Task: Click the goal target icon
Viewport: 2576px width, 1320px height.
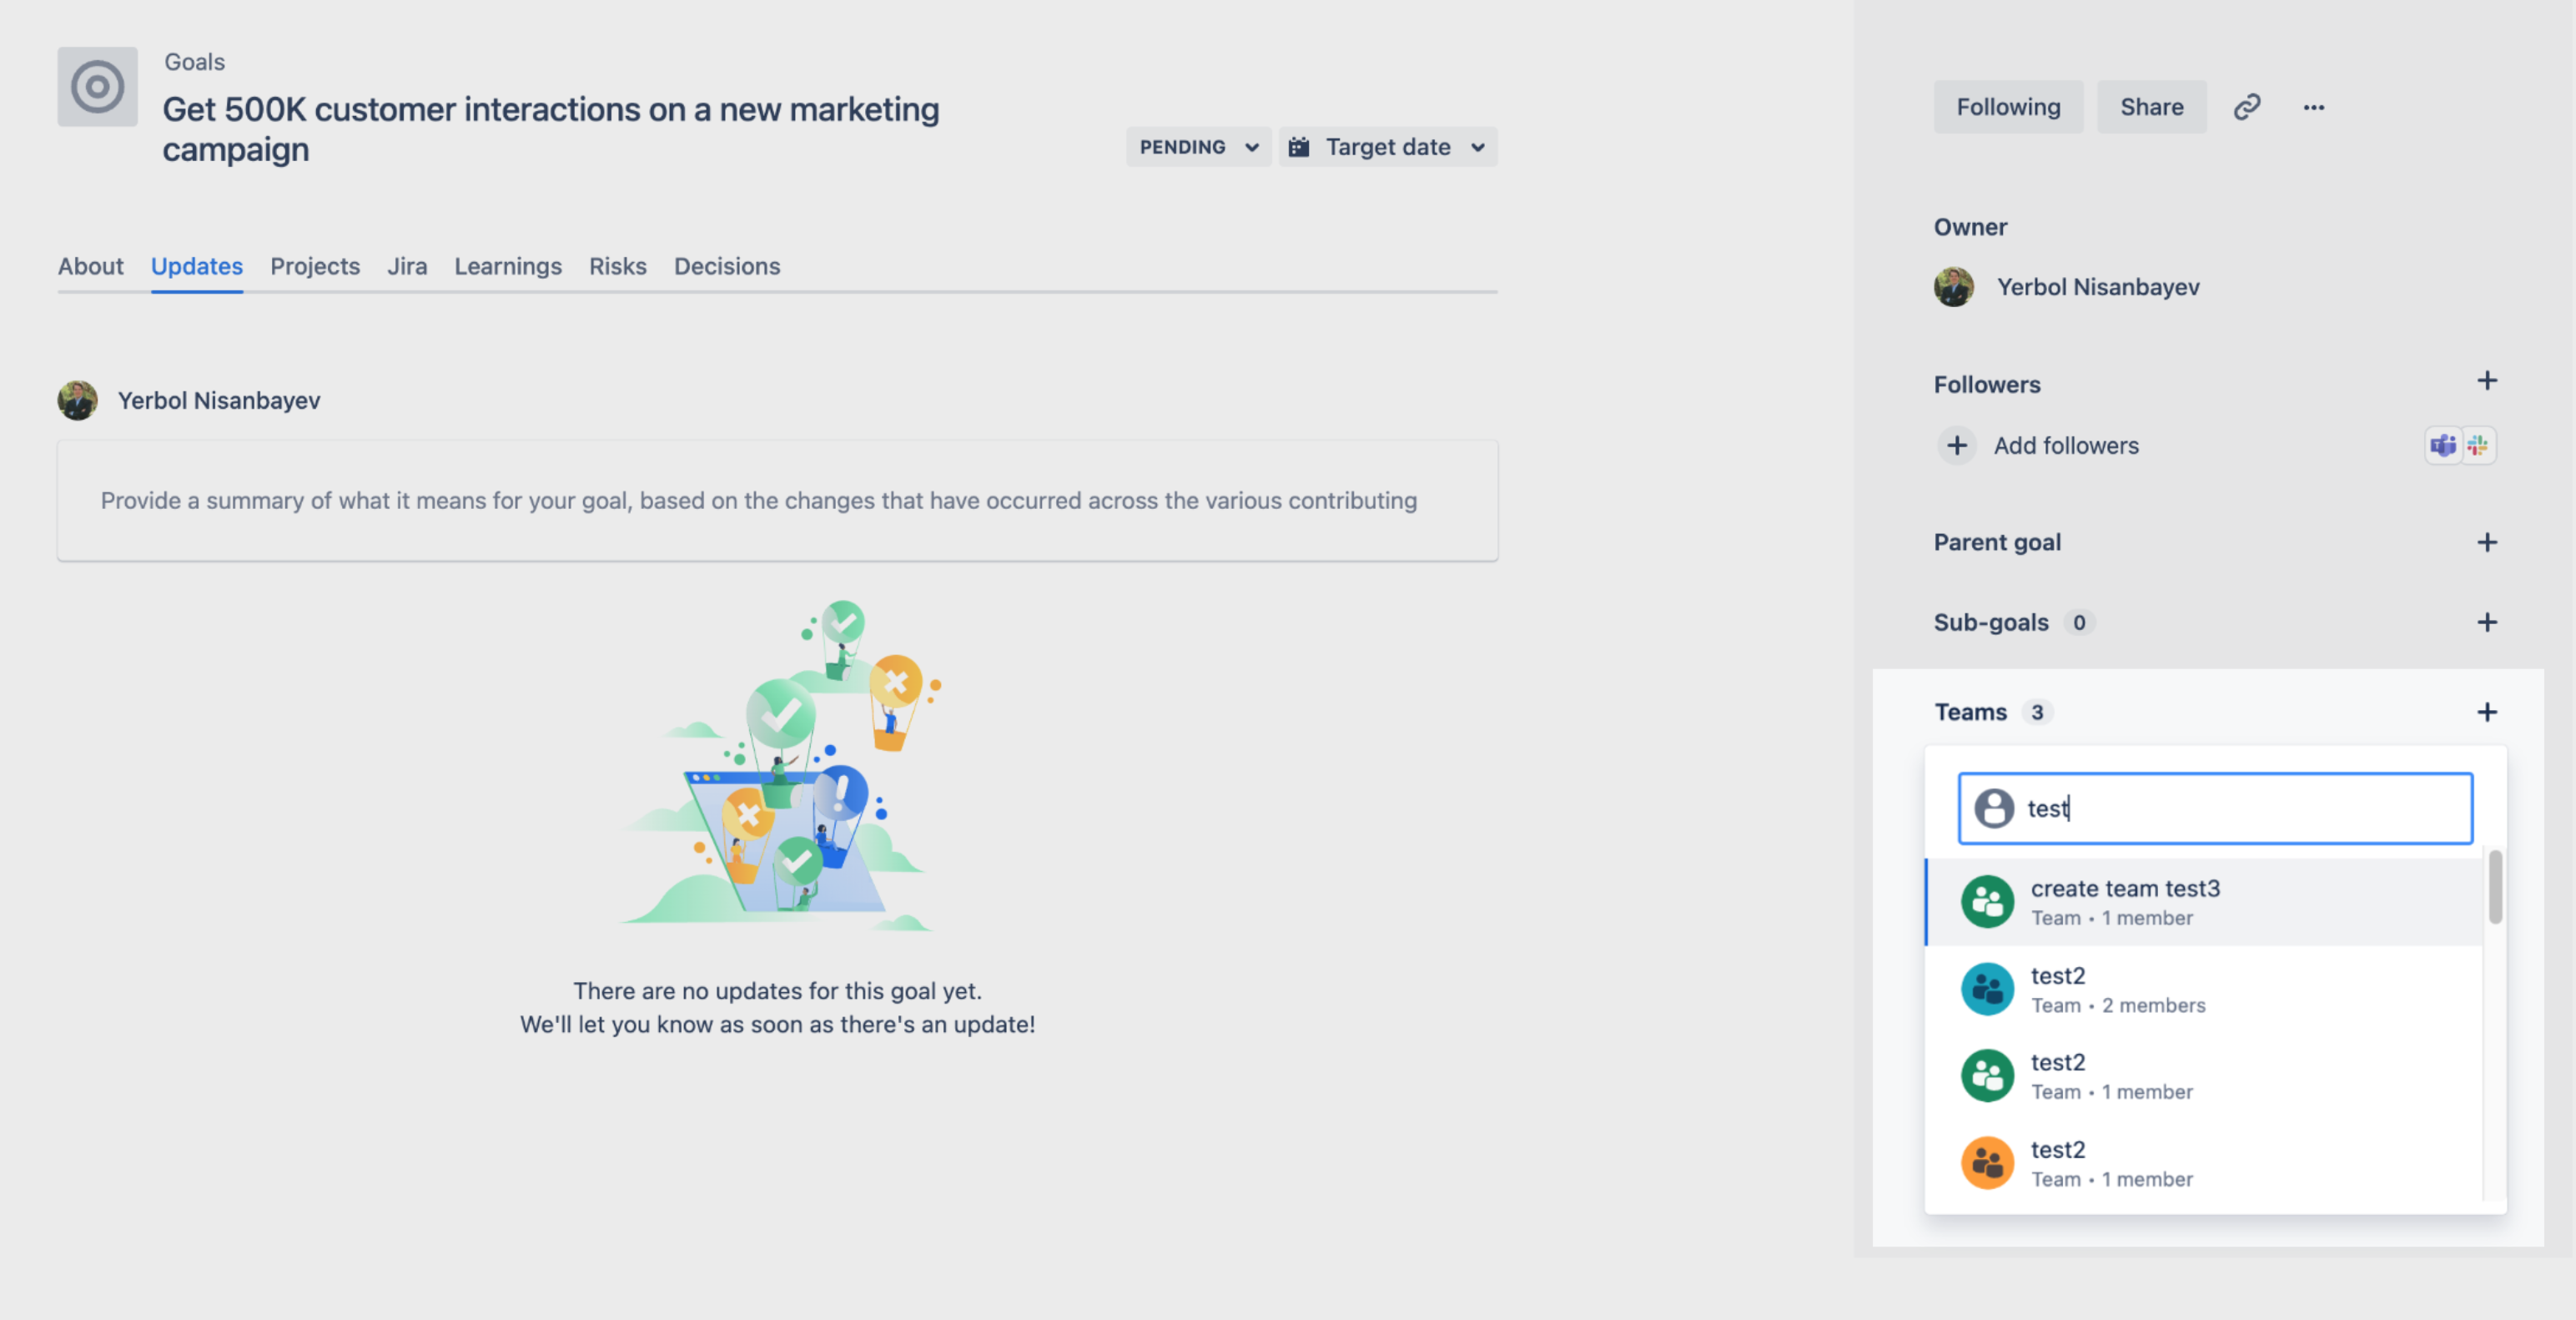Action: 97,86
